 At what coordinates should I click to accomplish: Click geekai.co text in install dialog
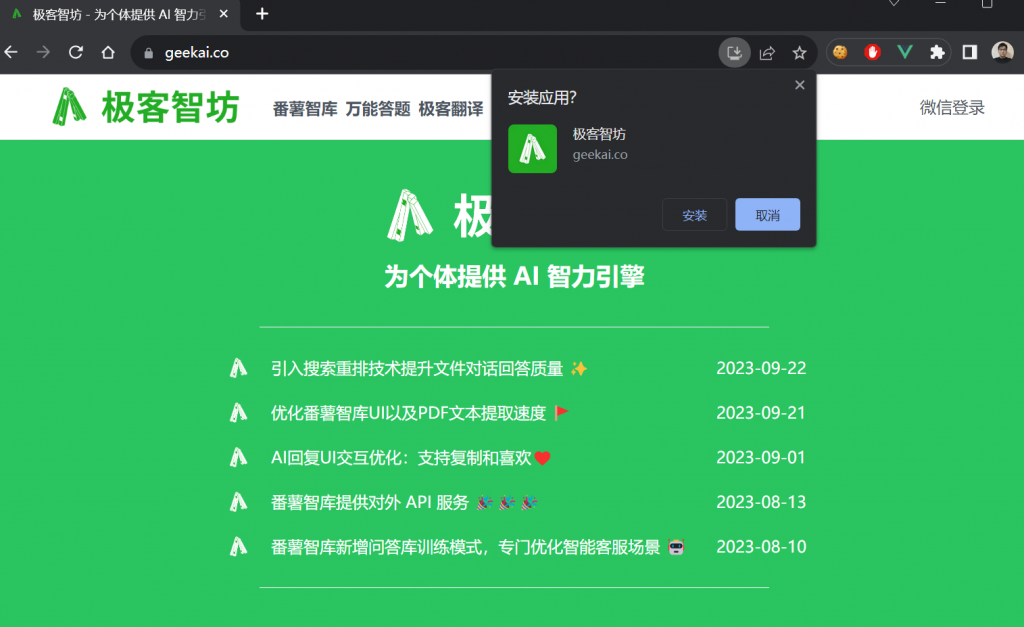(600, 155)
